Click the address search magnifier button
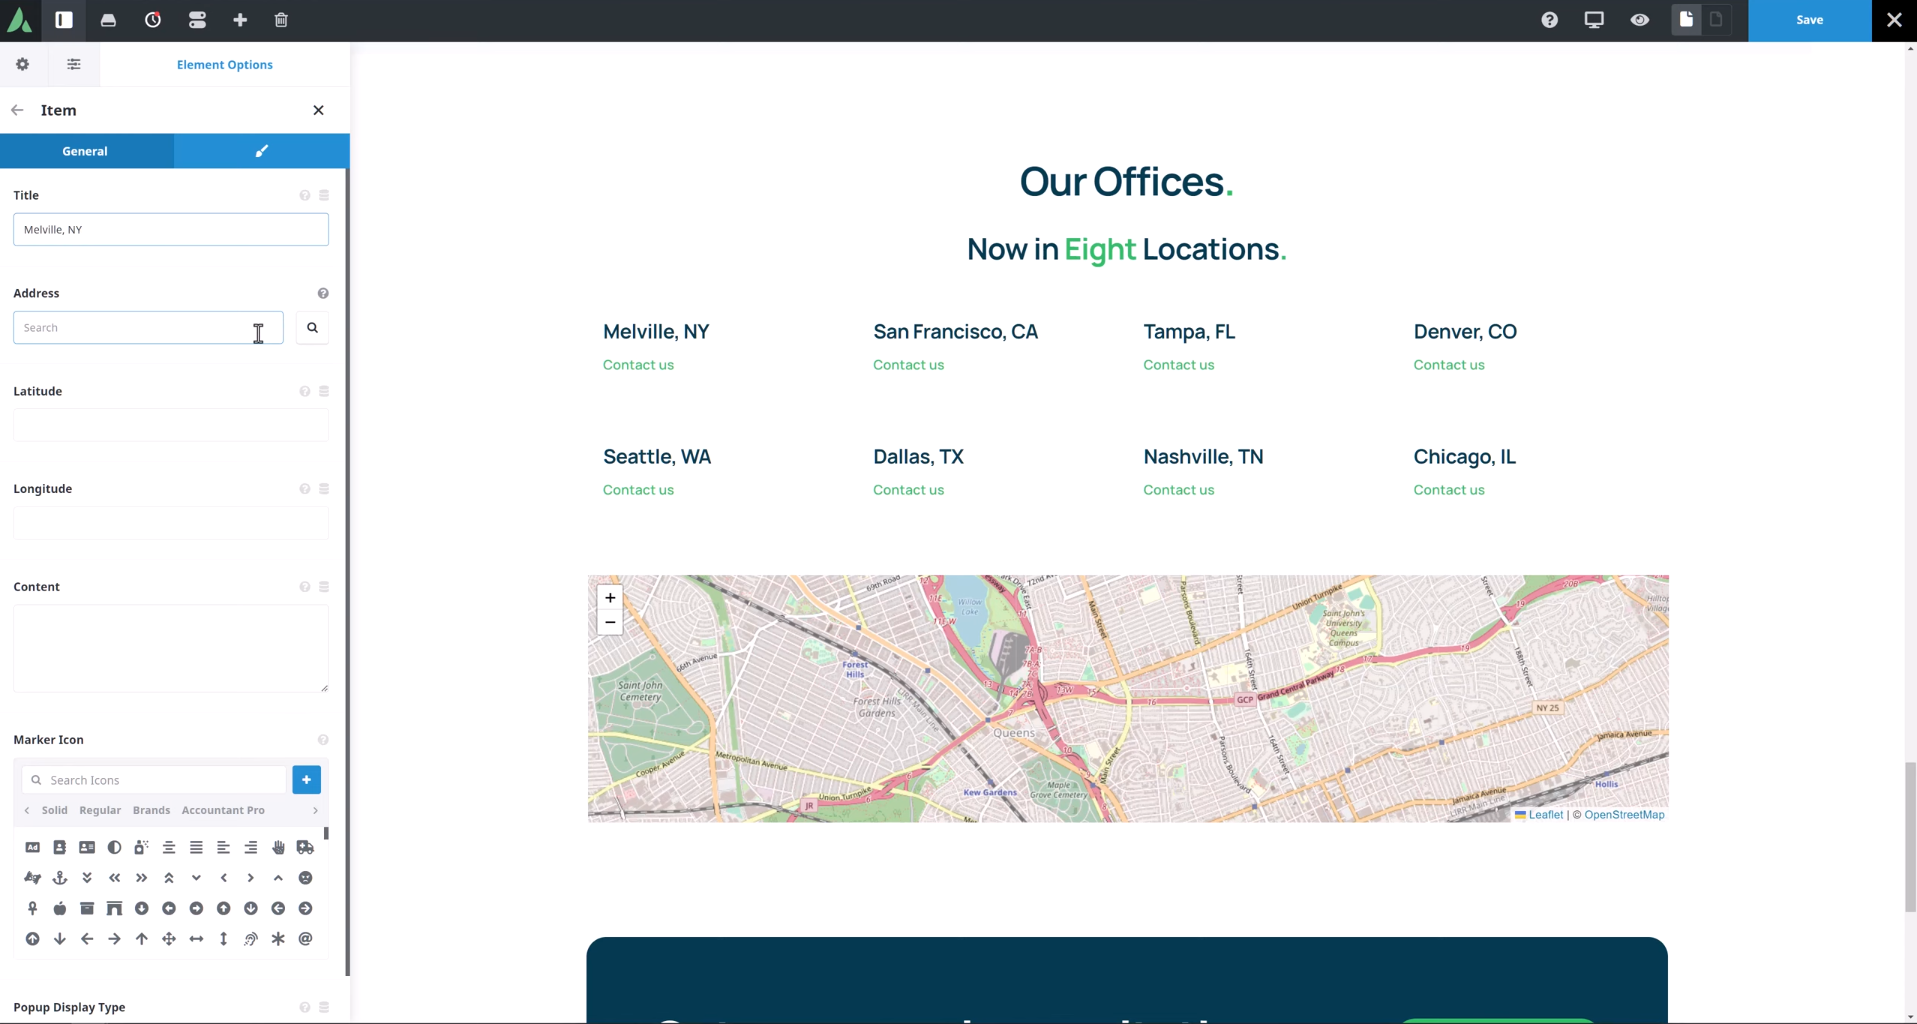The width and height of the screenshot is (1917, 1024). pyautogui.click(x=312, y=328)
